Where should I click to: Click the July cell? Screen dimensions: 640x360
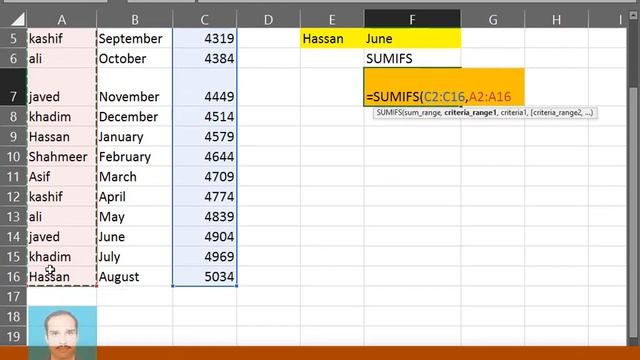pos(135,257)
